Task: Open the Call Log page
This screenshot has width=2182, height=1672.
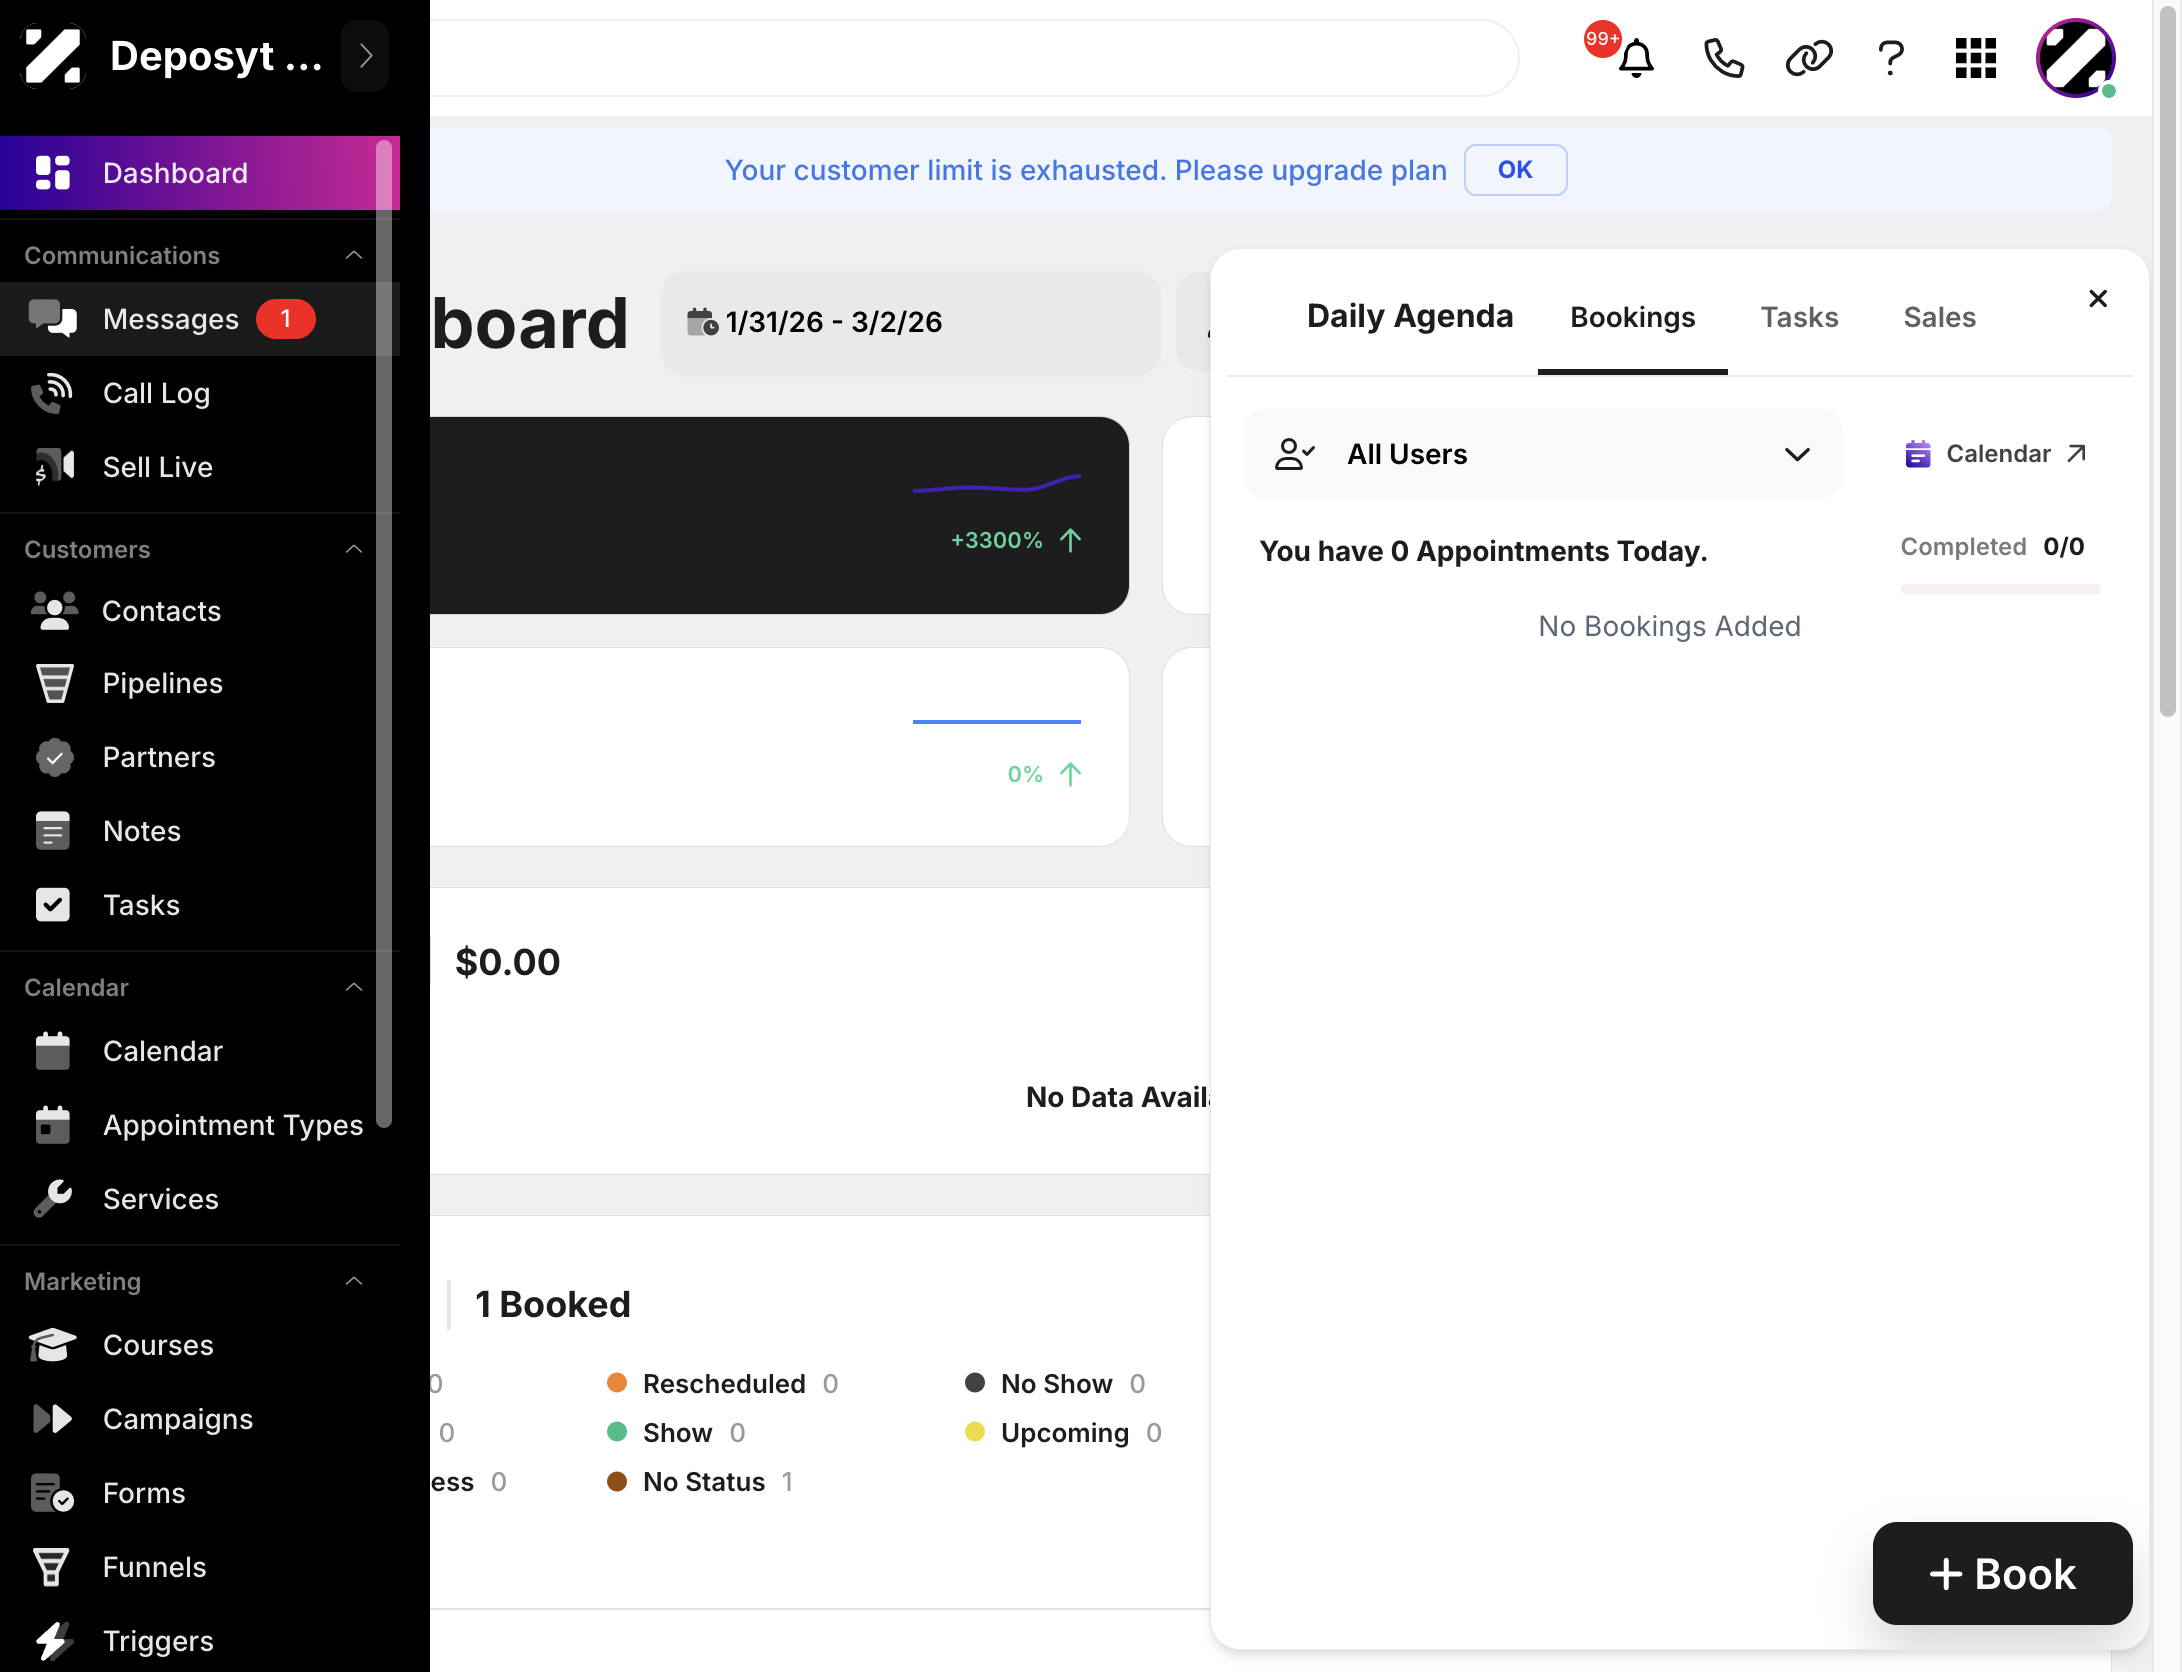Action: pyautogui.click(x=200, y=393)
